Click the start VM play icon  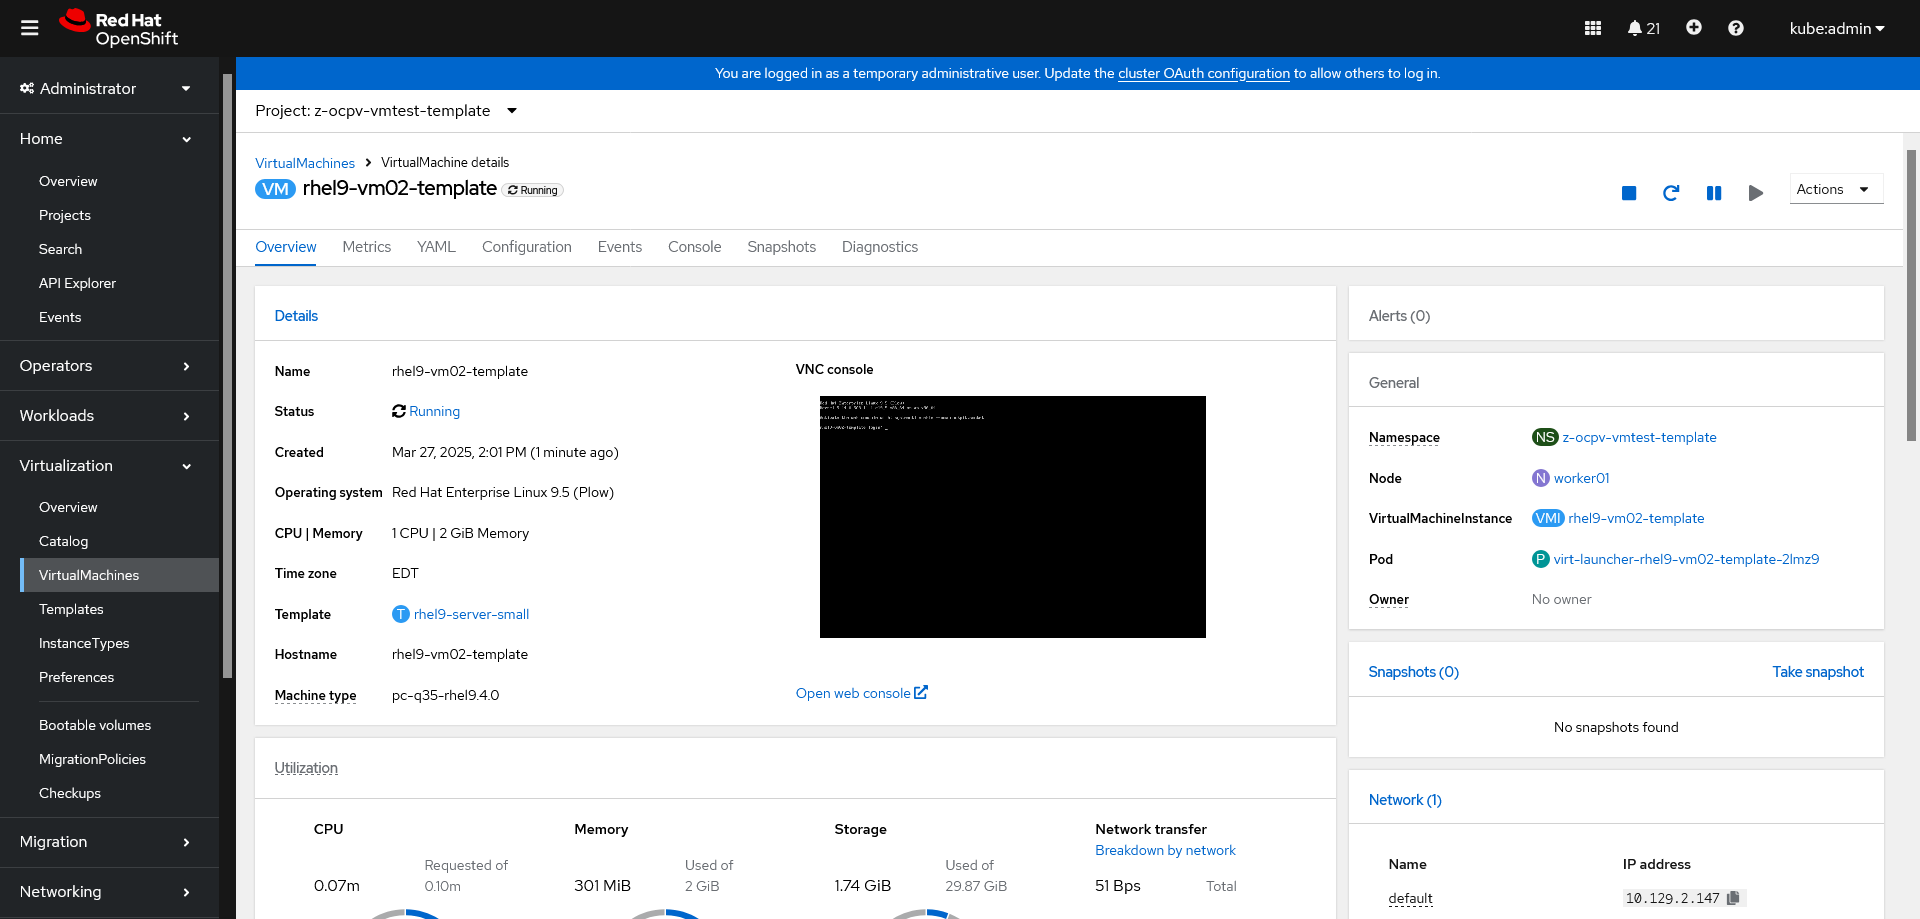1756,193
